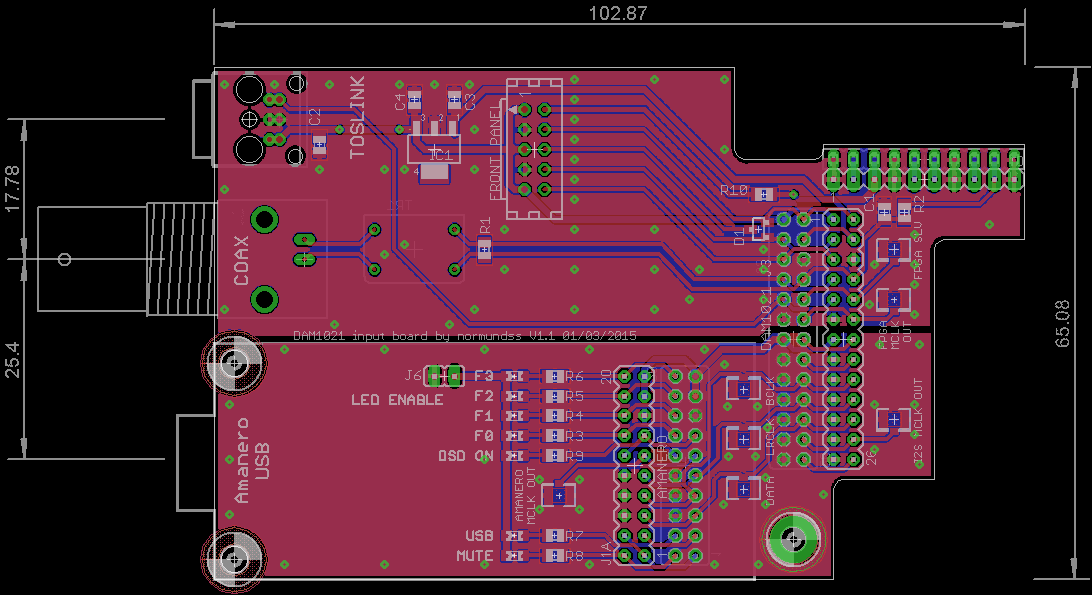Select resistor R7 reference text
The height and width of the screenshot is (595, 1092).
pyautogui.click(x=575, y=536)
